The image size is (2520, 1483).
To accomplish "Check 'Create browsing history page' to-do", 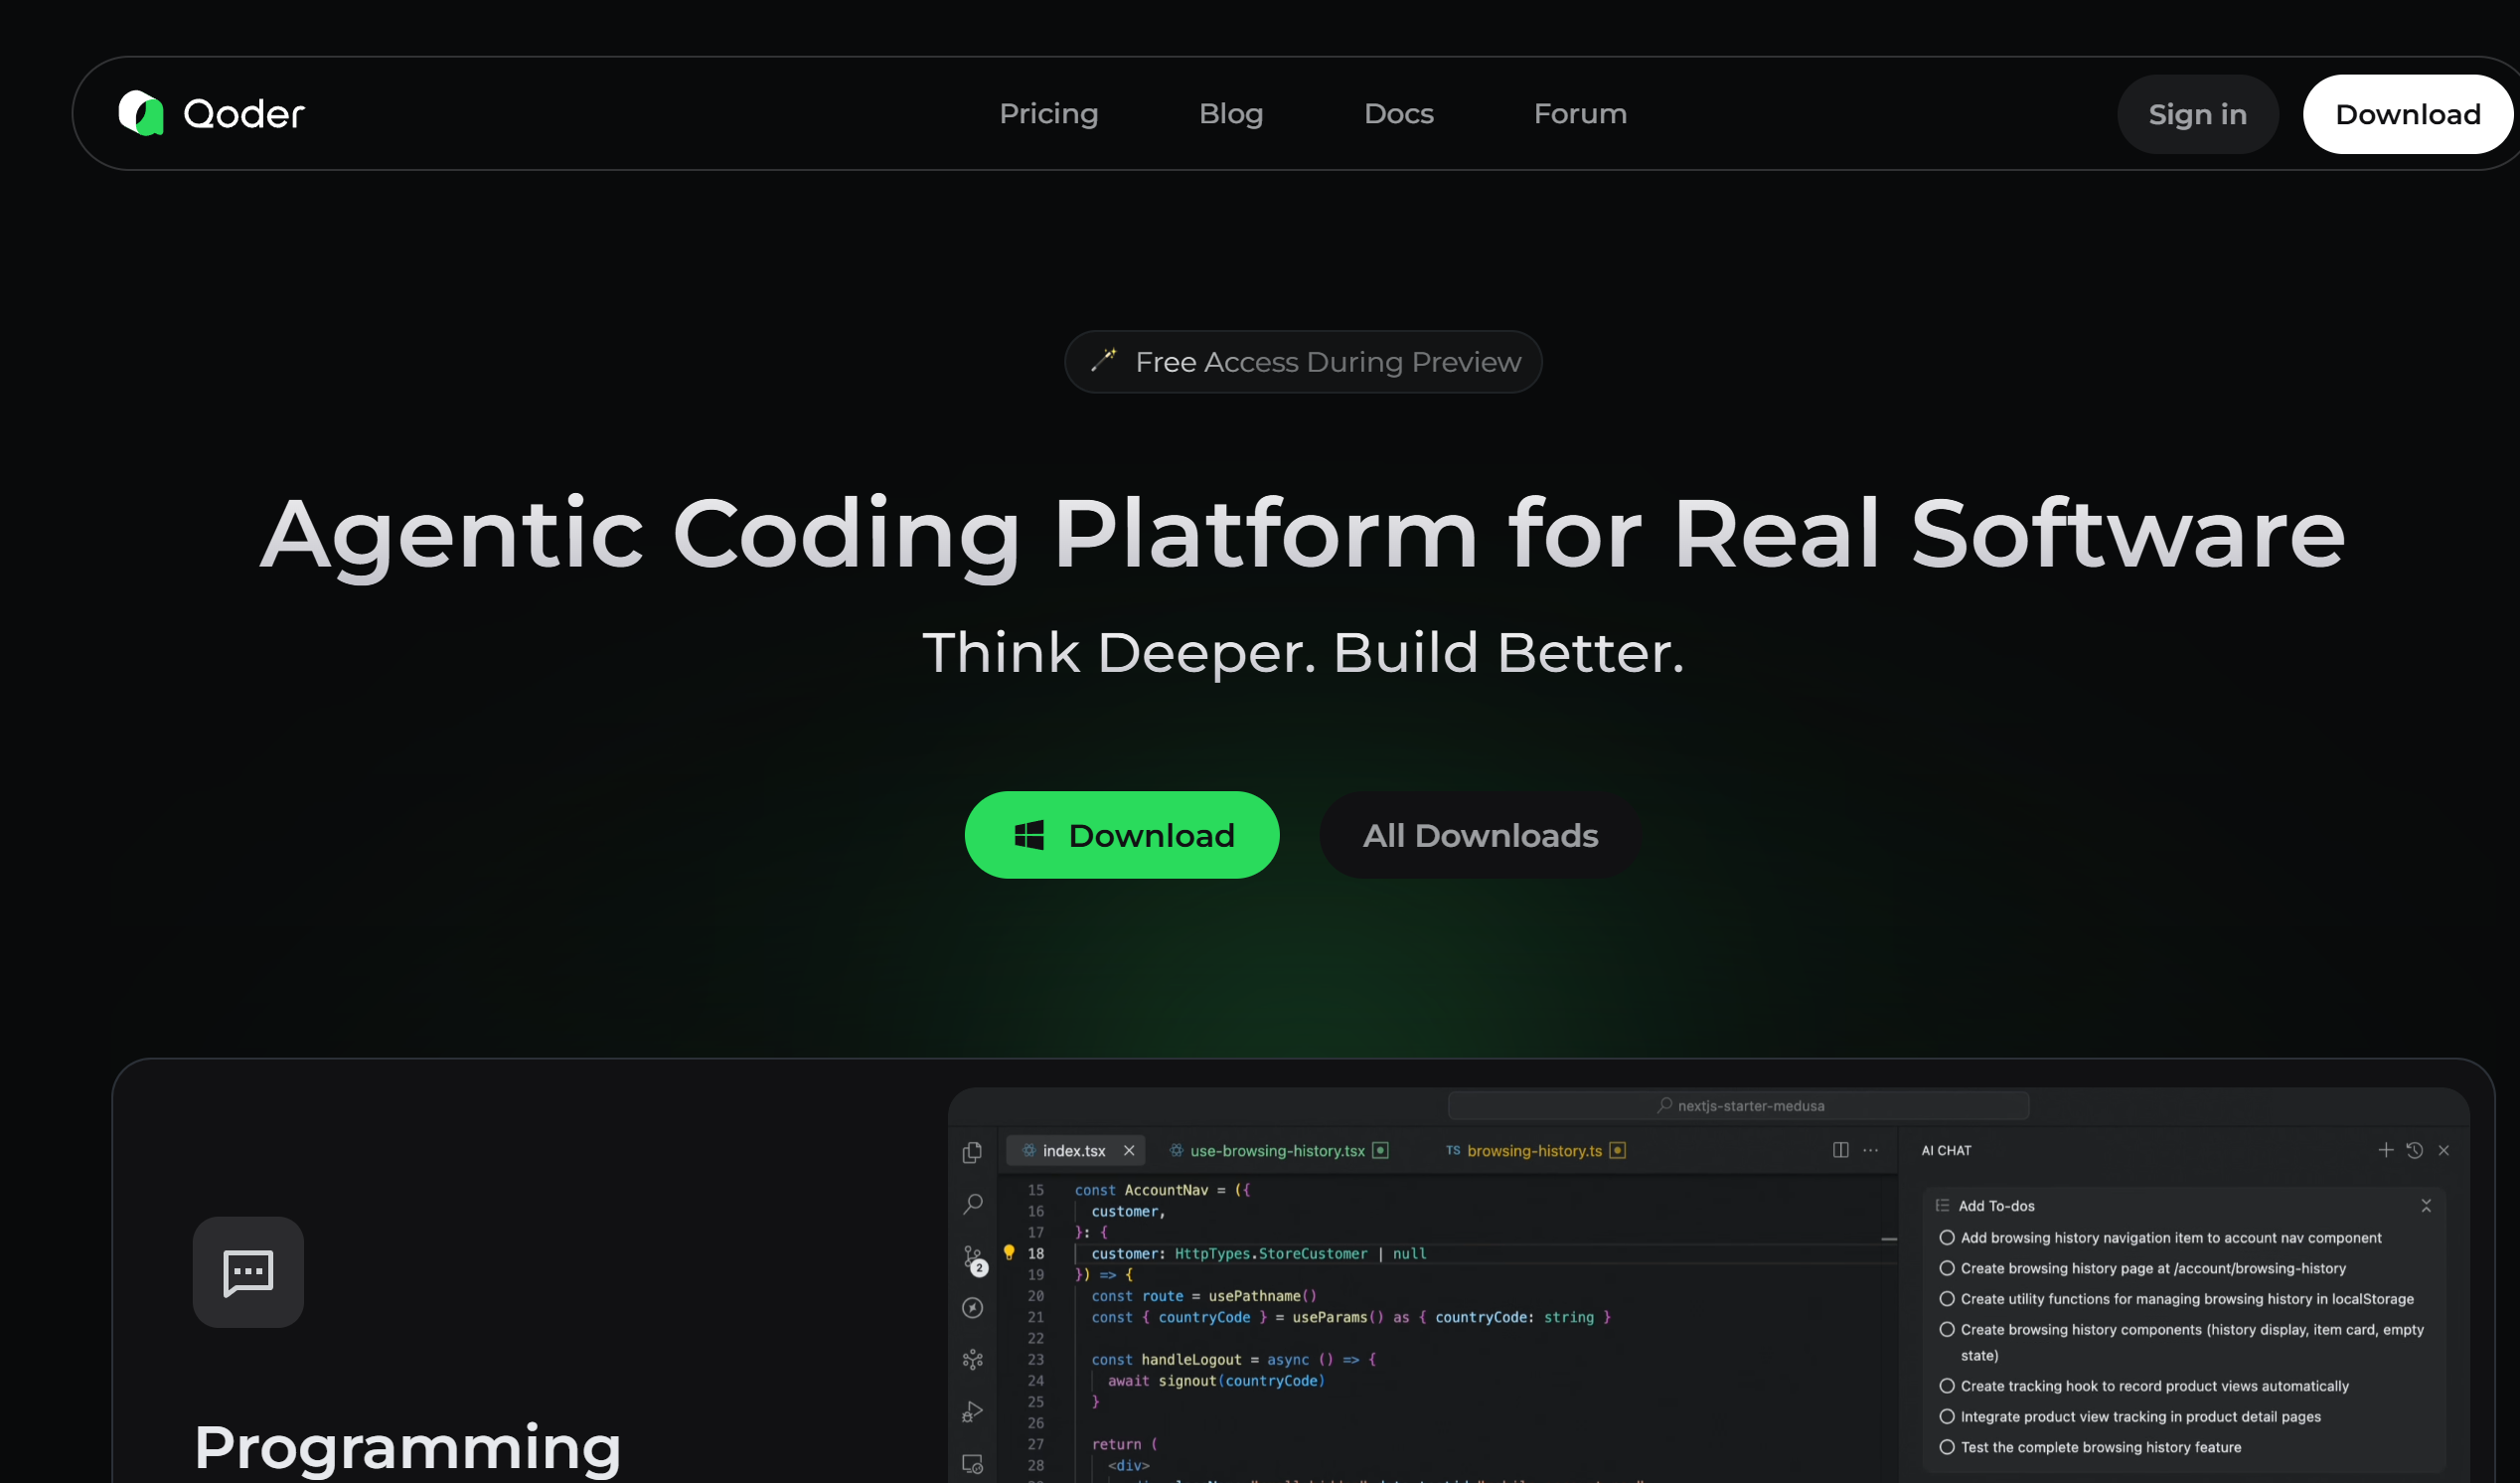I will pos(1947,1269).
